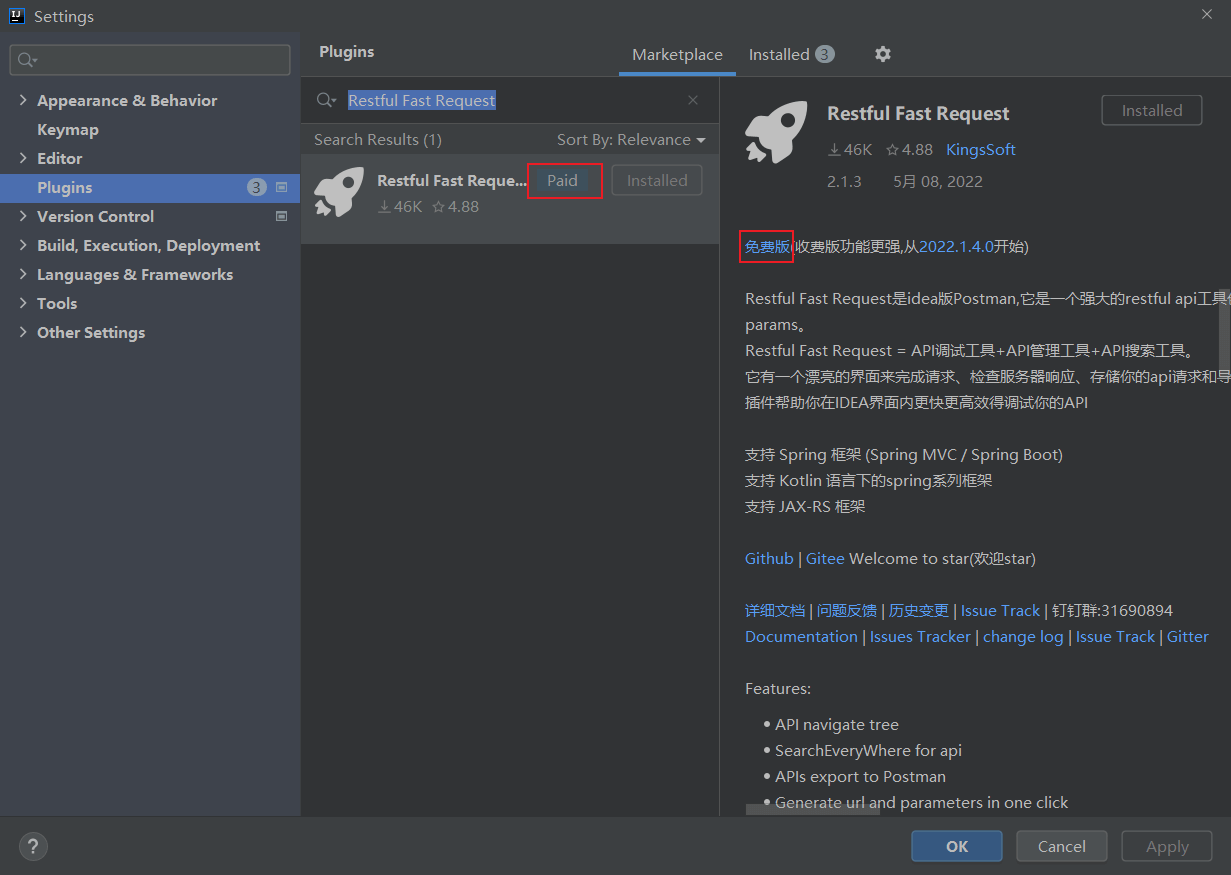Expand Appearance & Behavior settings
Viewport: 1231px width, 875px height.
coord(23,100)
